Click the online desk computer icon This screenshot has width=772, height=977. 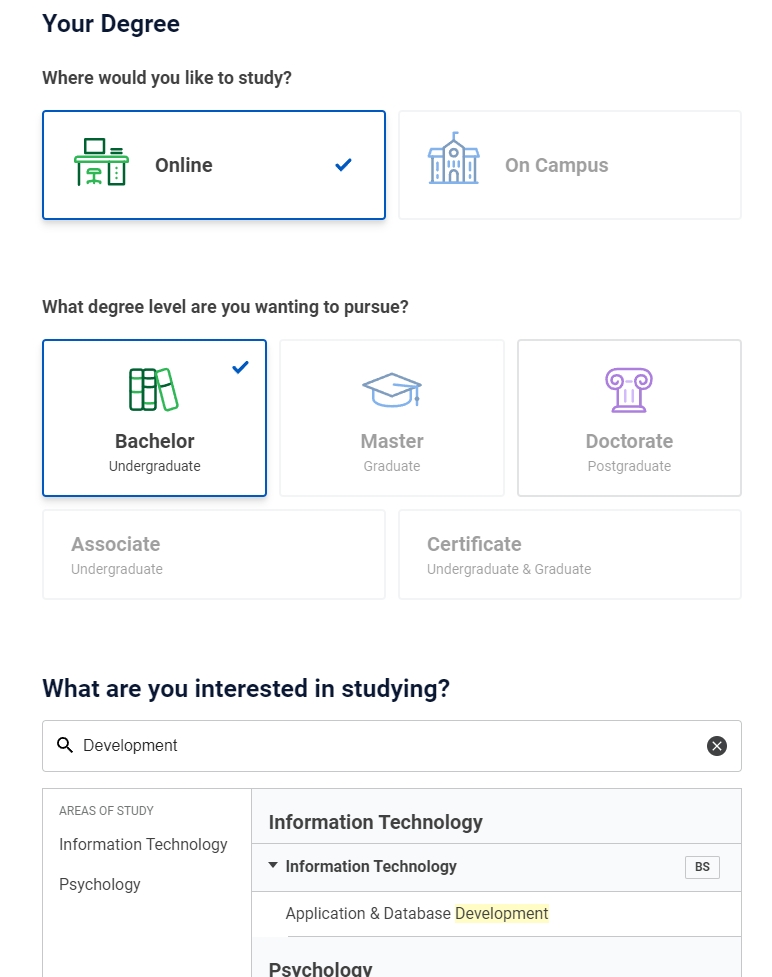tap(101, 162)
